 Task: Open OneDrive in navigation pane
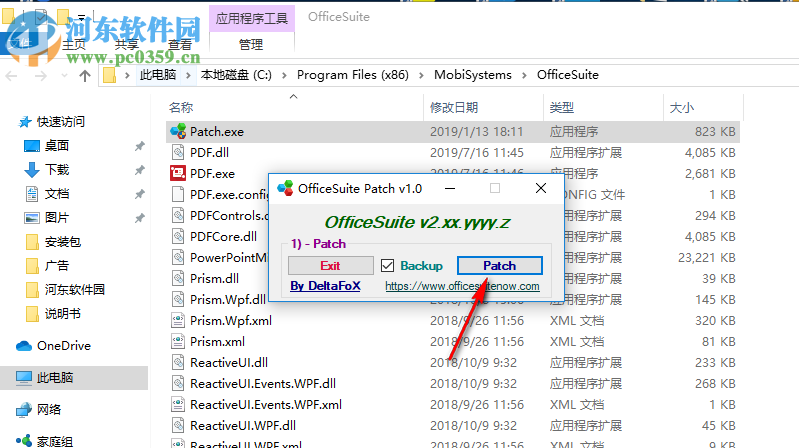(64, 346)
